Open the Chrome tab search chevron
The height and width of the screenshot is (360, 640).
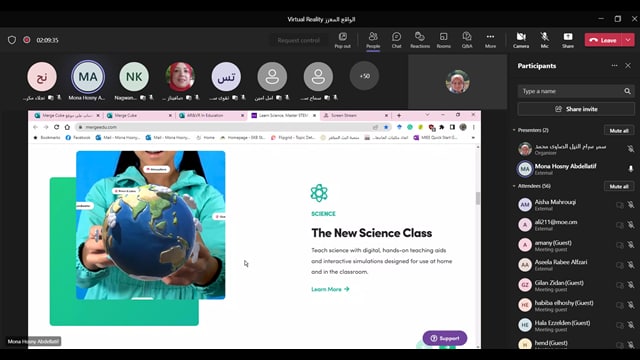pyautogui.click(x=427, y=115)
